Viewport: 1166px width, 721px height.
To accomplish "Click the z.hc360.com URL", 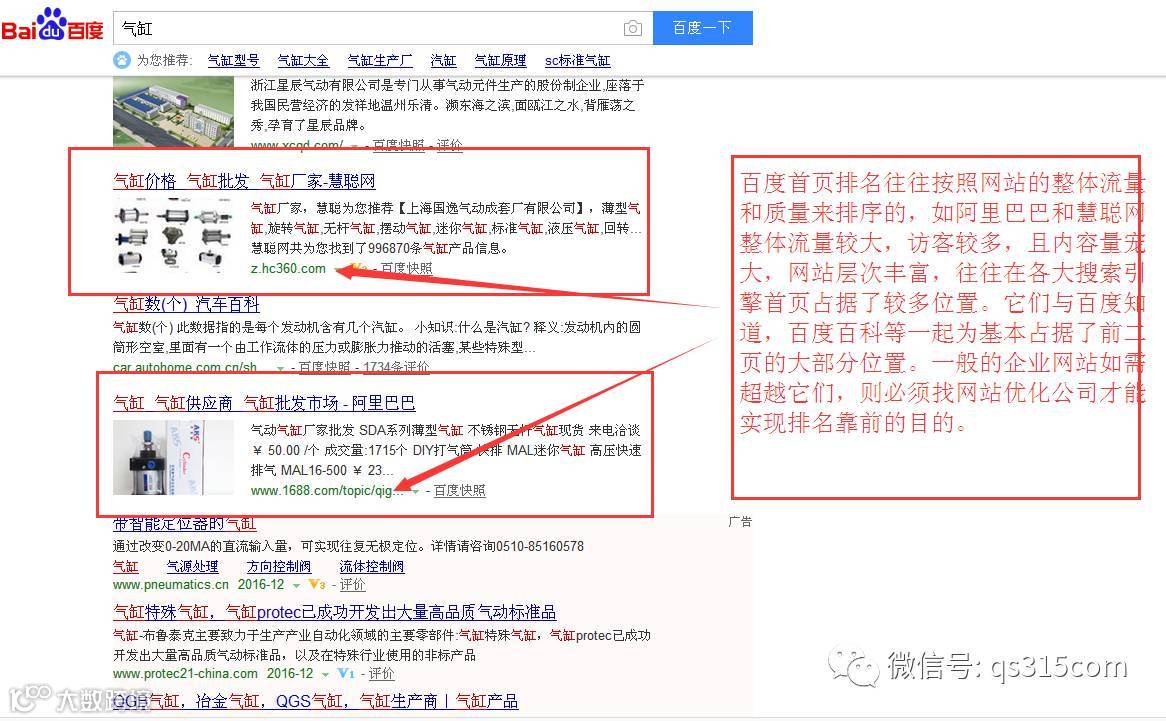I will [289, 268].
